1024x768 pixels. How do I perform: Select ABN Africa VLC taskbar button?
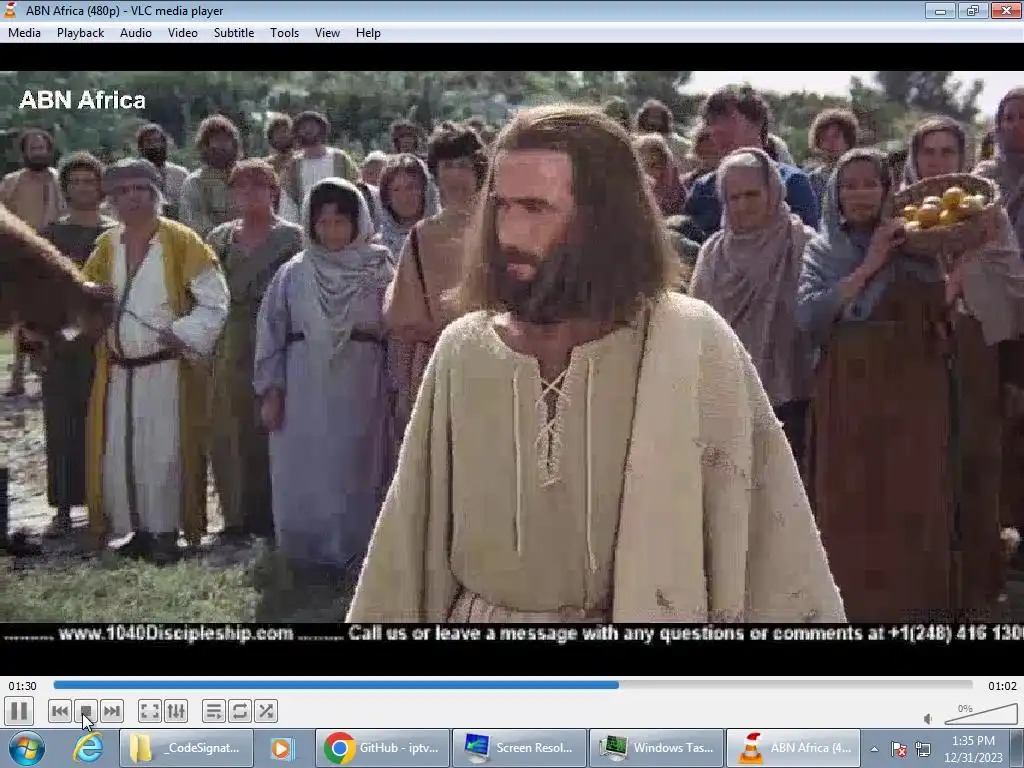click(794, 748)
